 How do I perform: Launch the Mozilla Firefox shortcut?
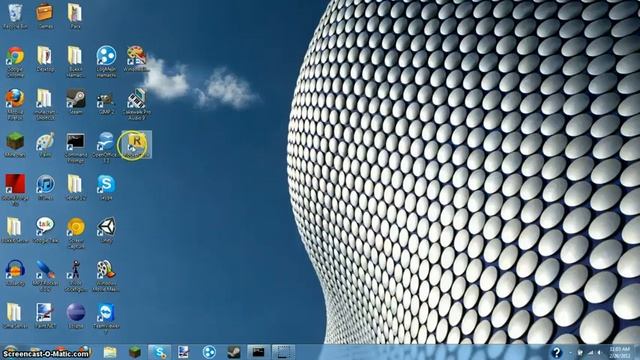[15, 104]
